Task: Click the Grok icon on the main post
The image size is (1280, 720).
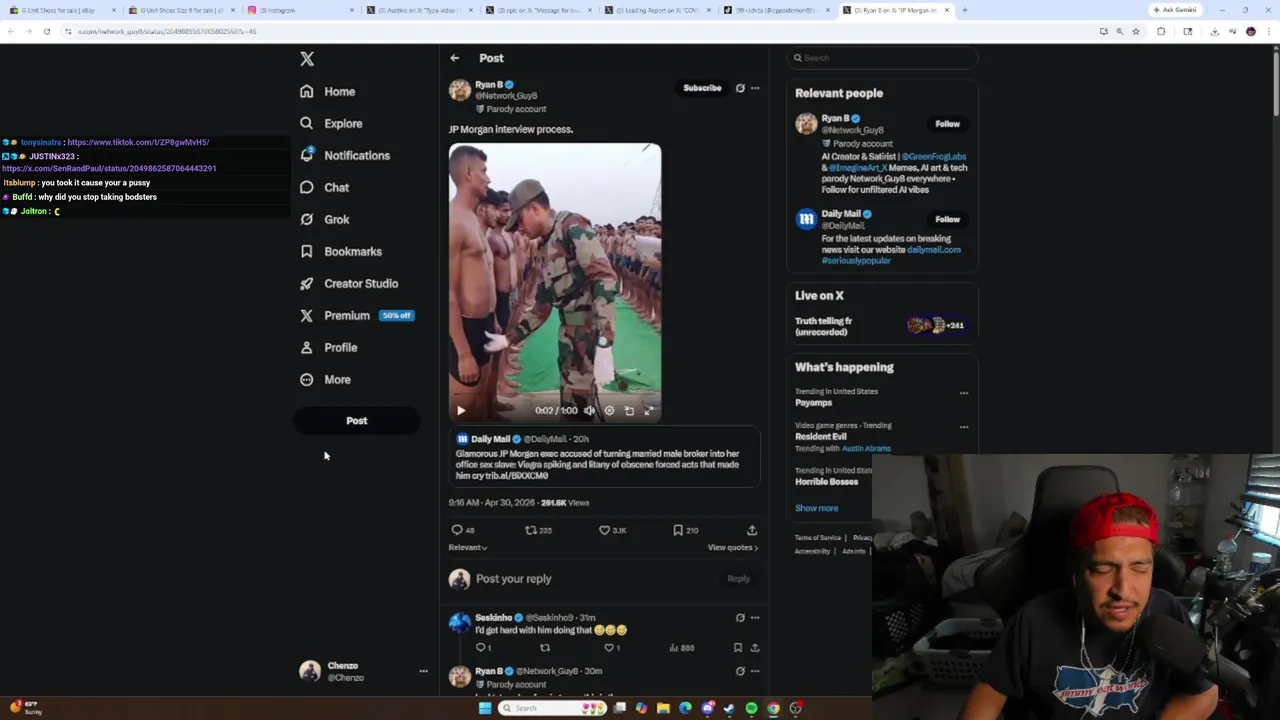Action: tap(740, 88)
